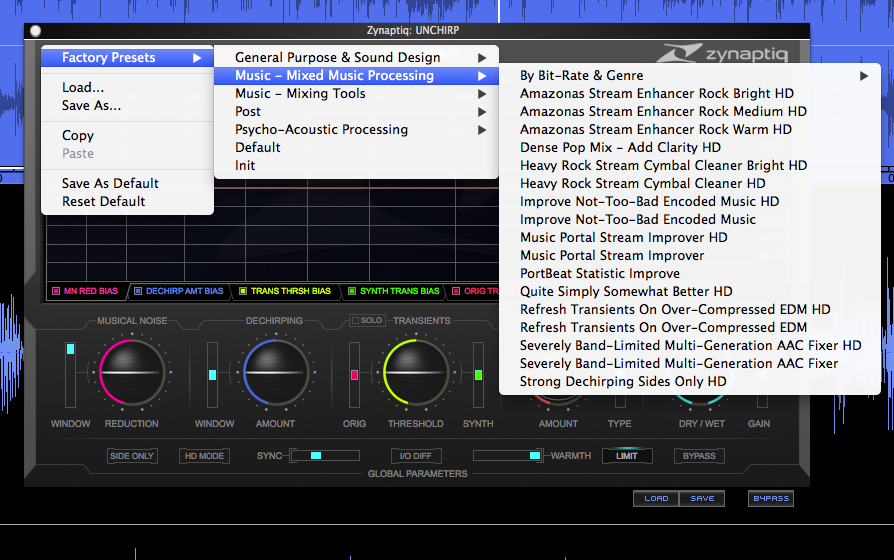Expand General Purpose & Sound Design submenu
The height and width of the screenshot is (560, 894).
[356, 58]
